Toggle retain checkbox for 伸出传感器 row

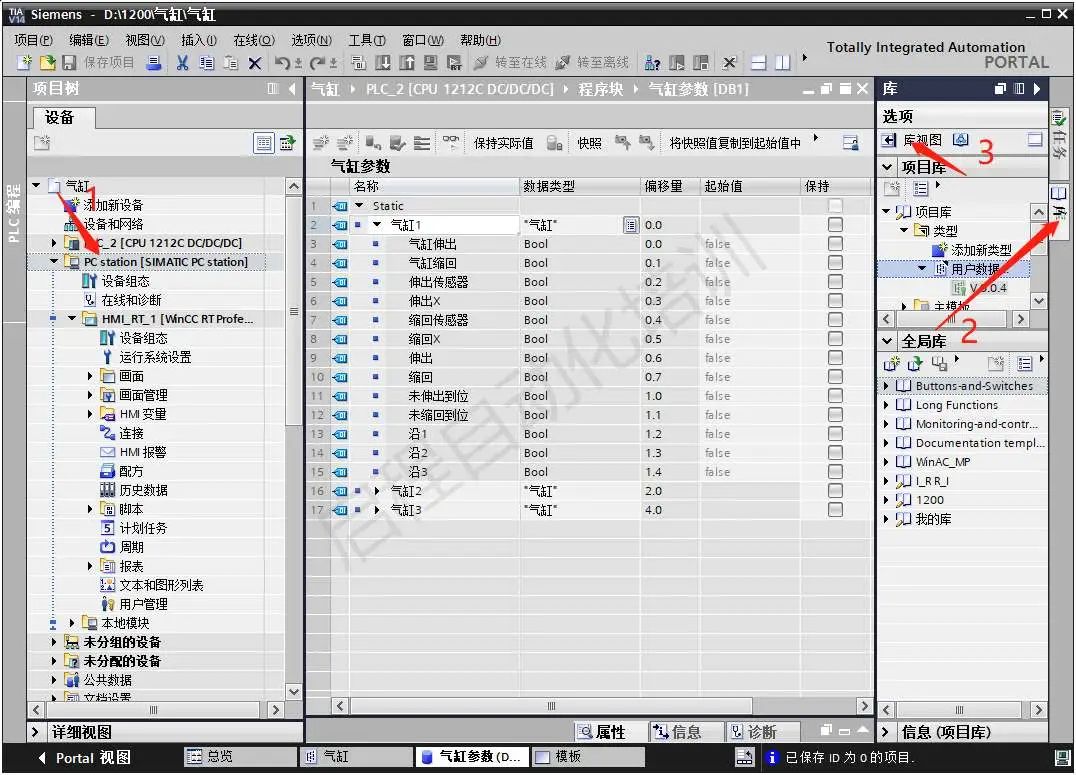tap(835, 282)
